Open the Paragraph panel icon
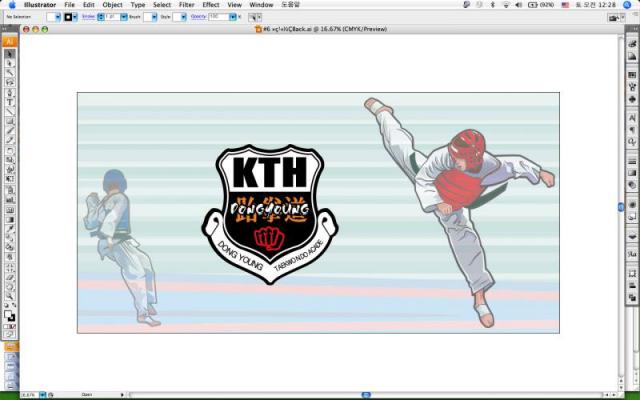The height and width of the screenshot is (400, 640). (632, 130)
